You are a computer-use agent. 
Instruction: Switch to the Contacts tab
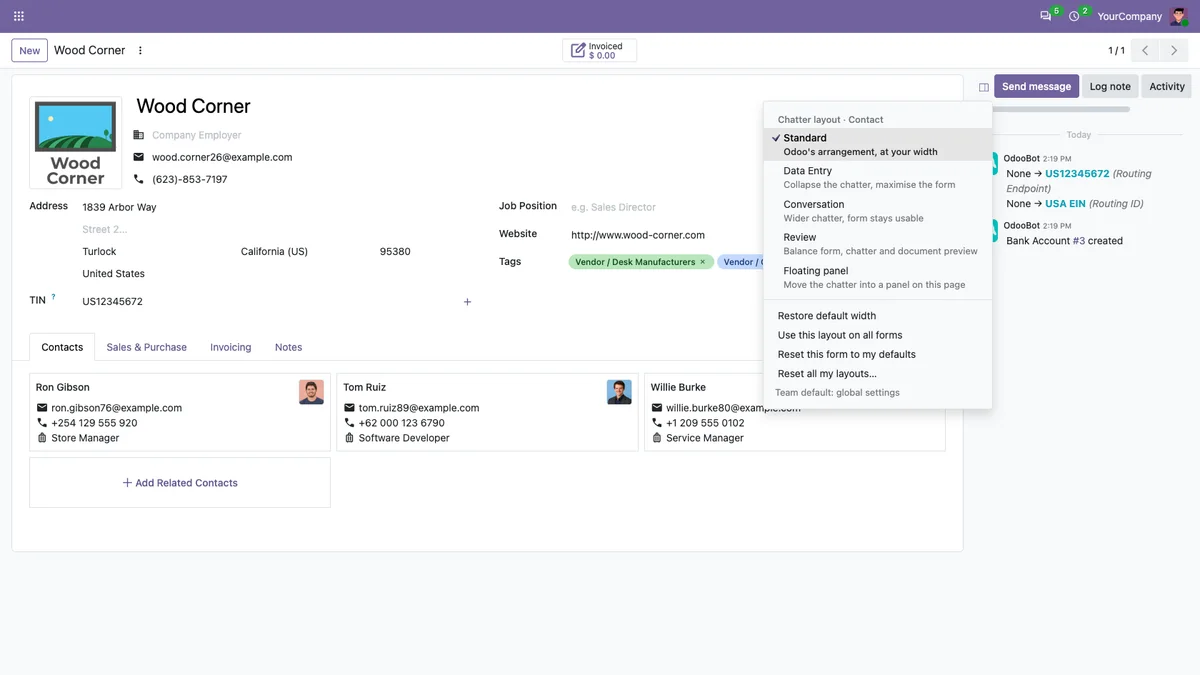pyautogui.click(x=62, y=347)
